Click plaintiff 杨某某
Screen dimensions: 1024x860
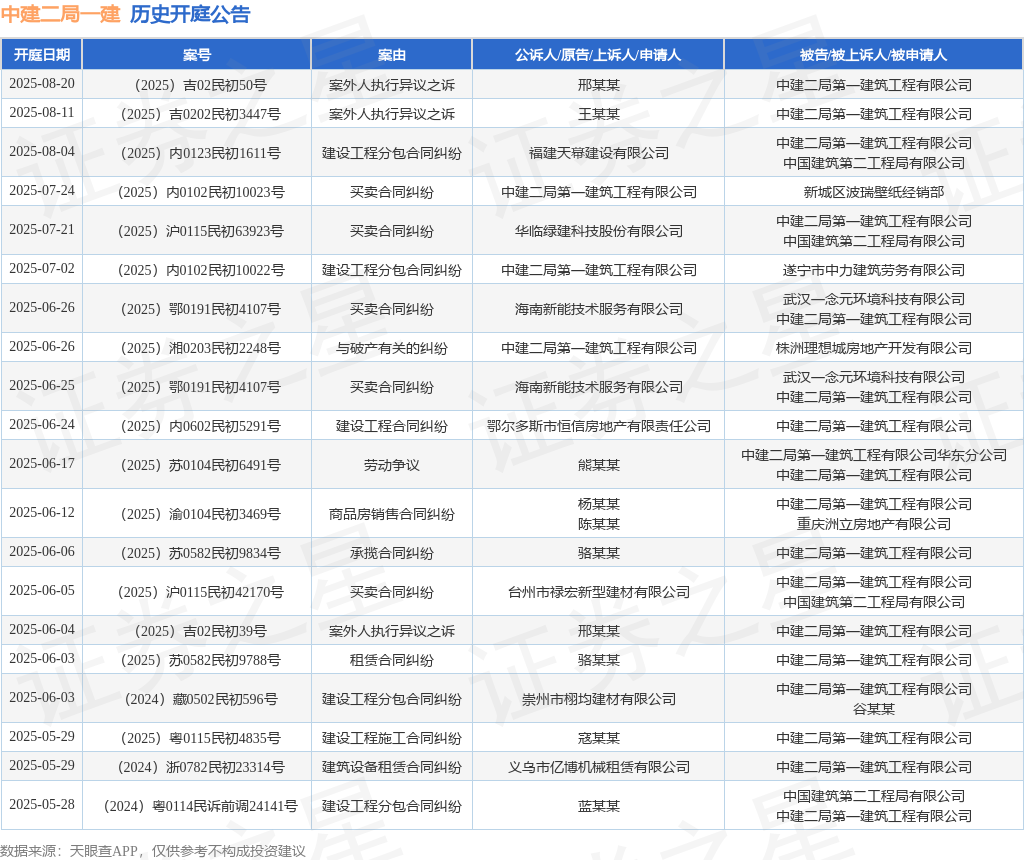click(x=598, y=504)
